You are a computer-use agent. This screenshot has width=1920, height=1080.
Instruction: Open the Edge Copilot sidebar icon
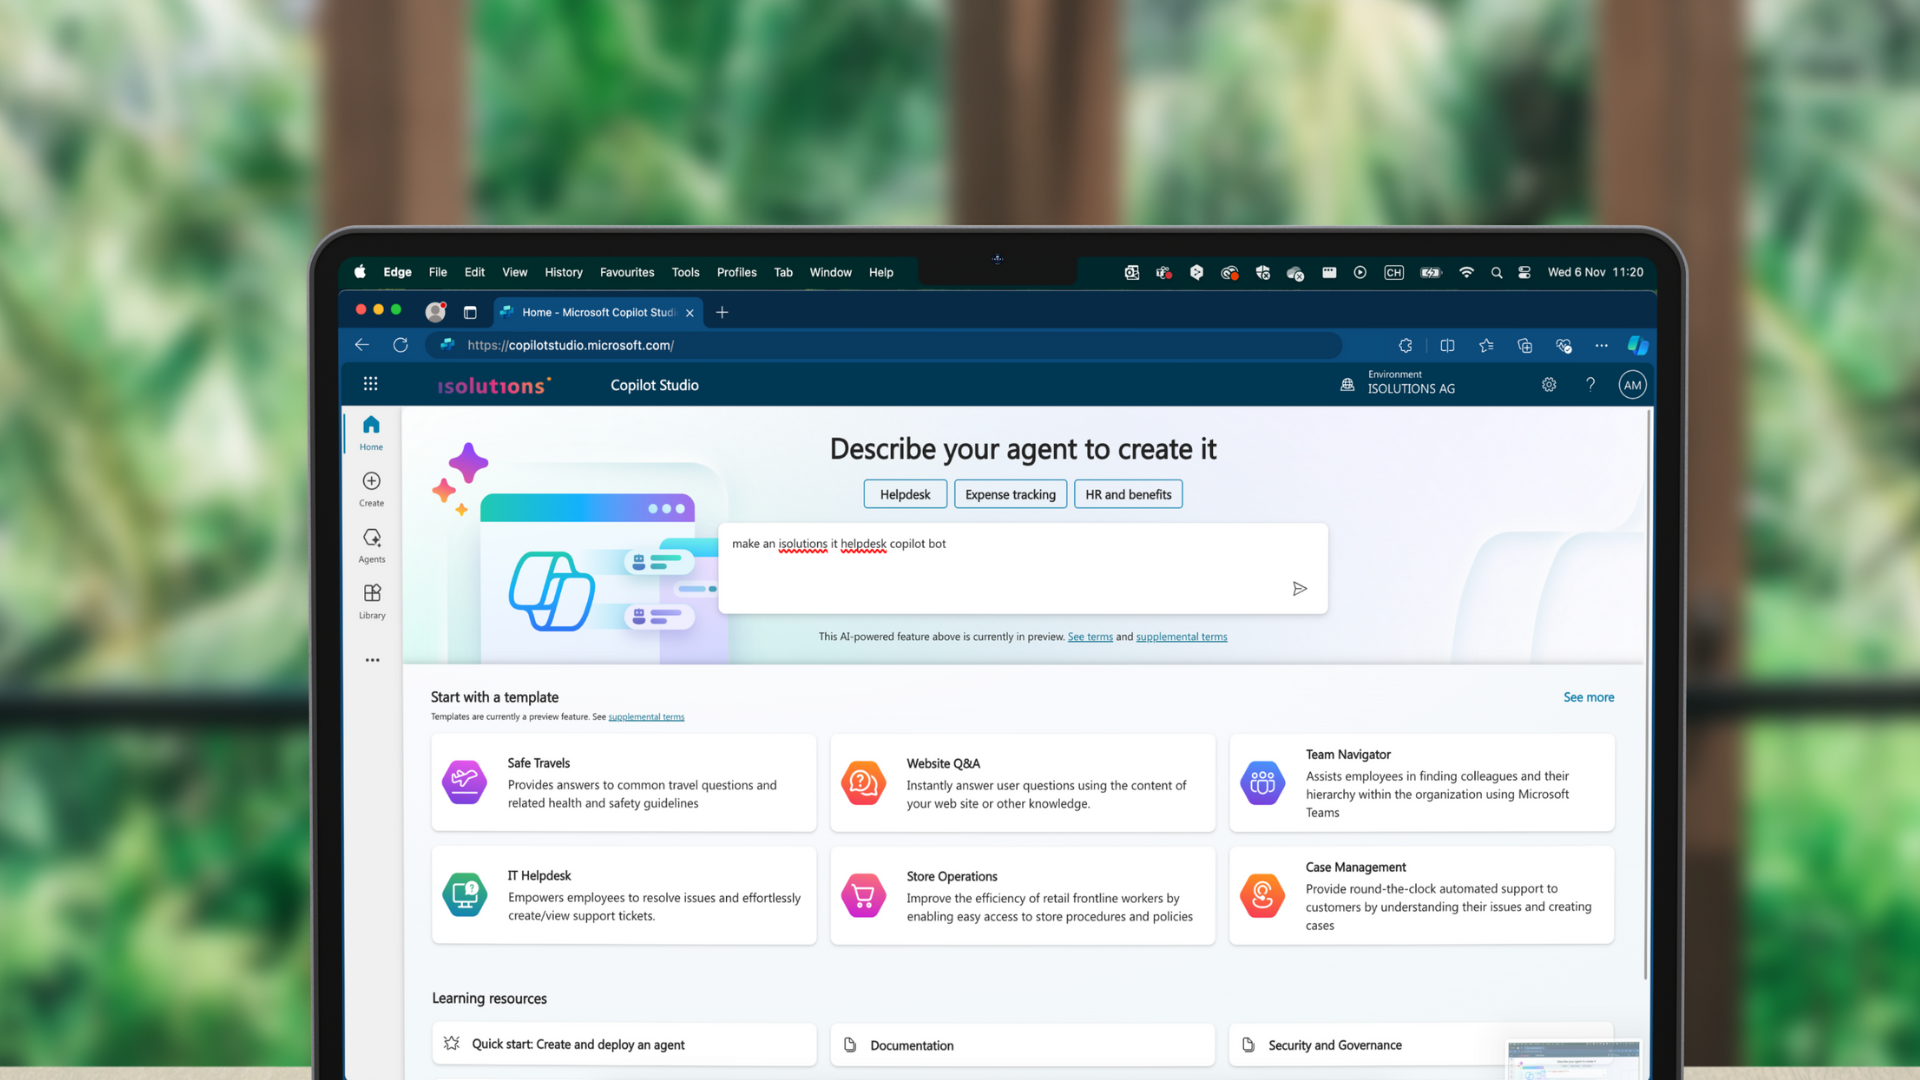click(1637, 345)
